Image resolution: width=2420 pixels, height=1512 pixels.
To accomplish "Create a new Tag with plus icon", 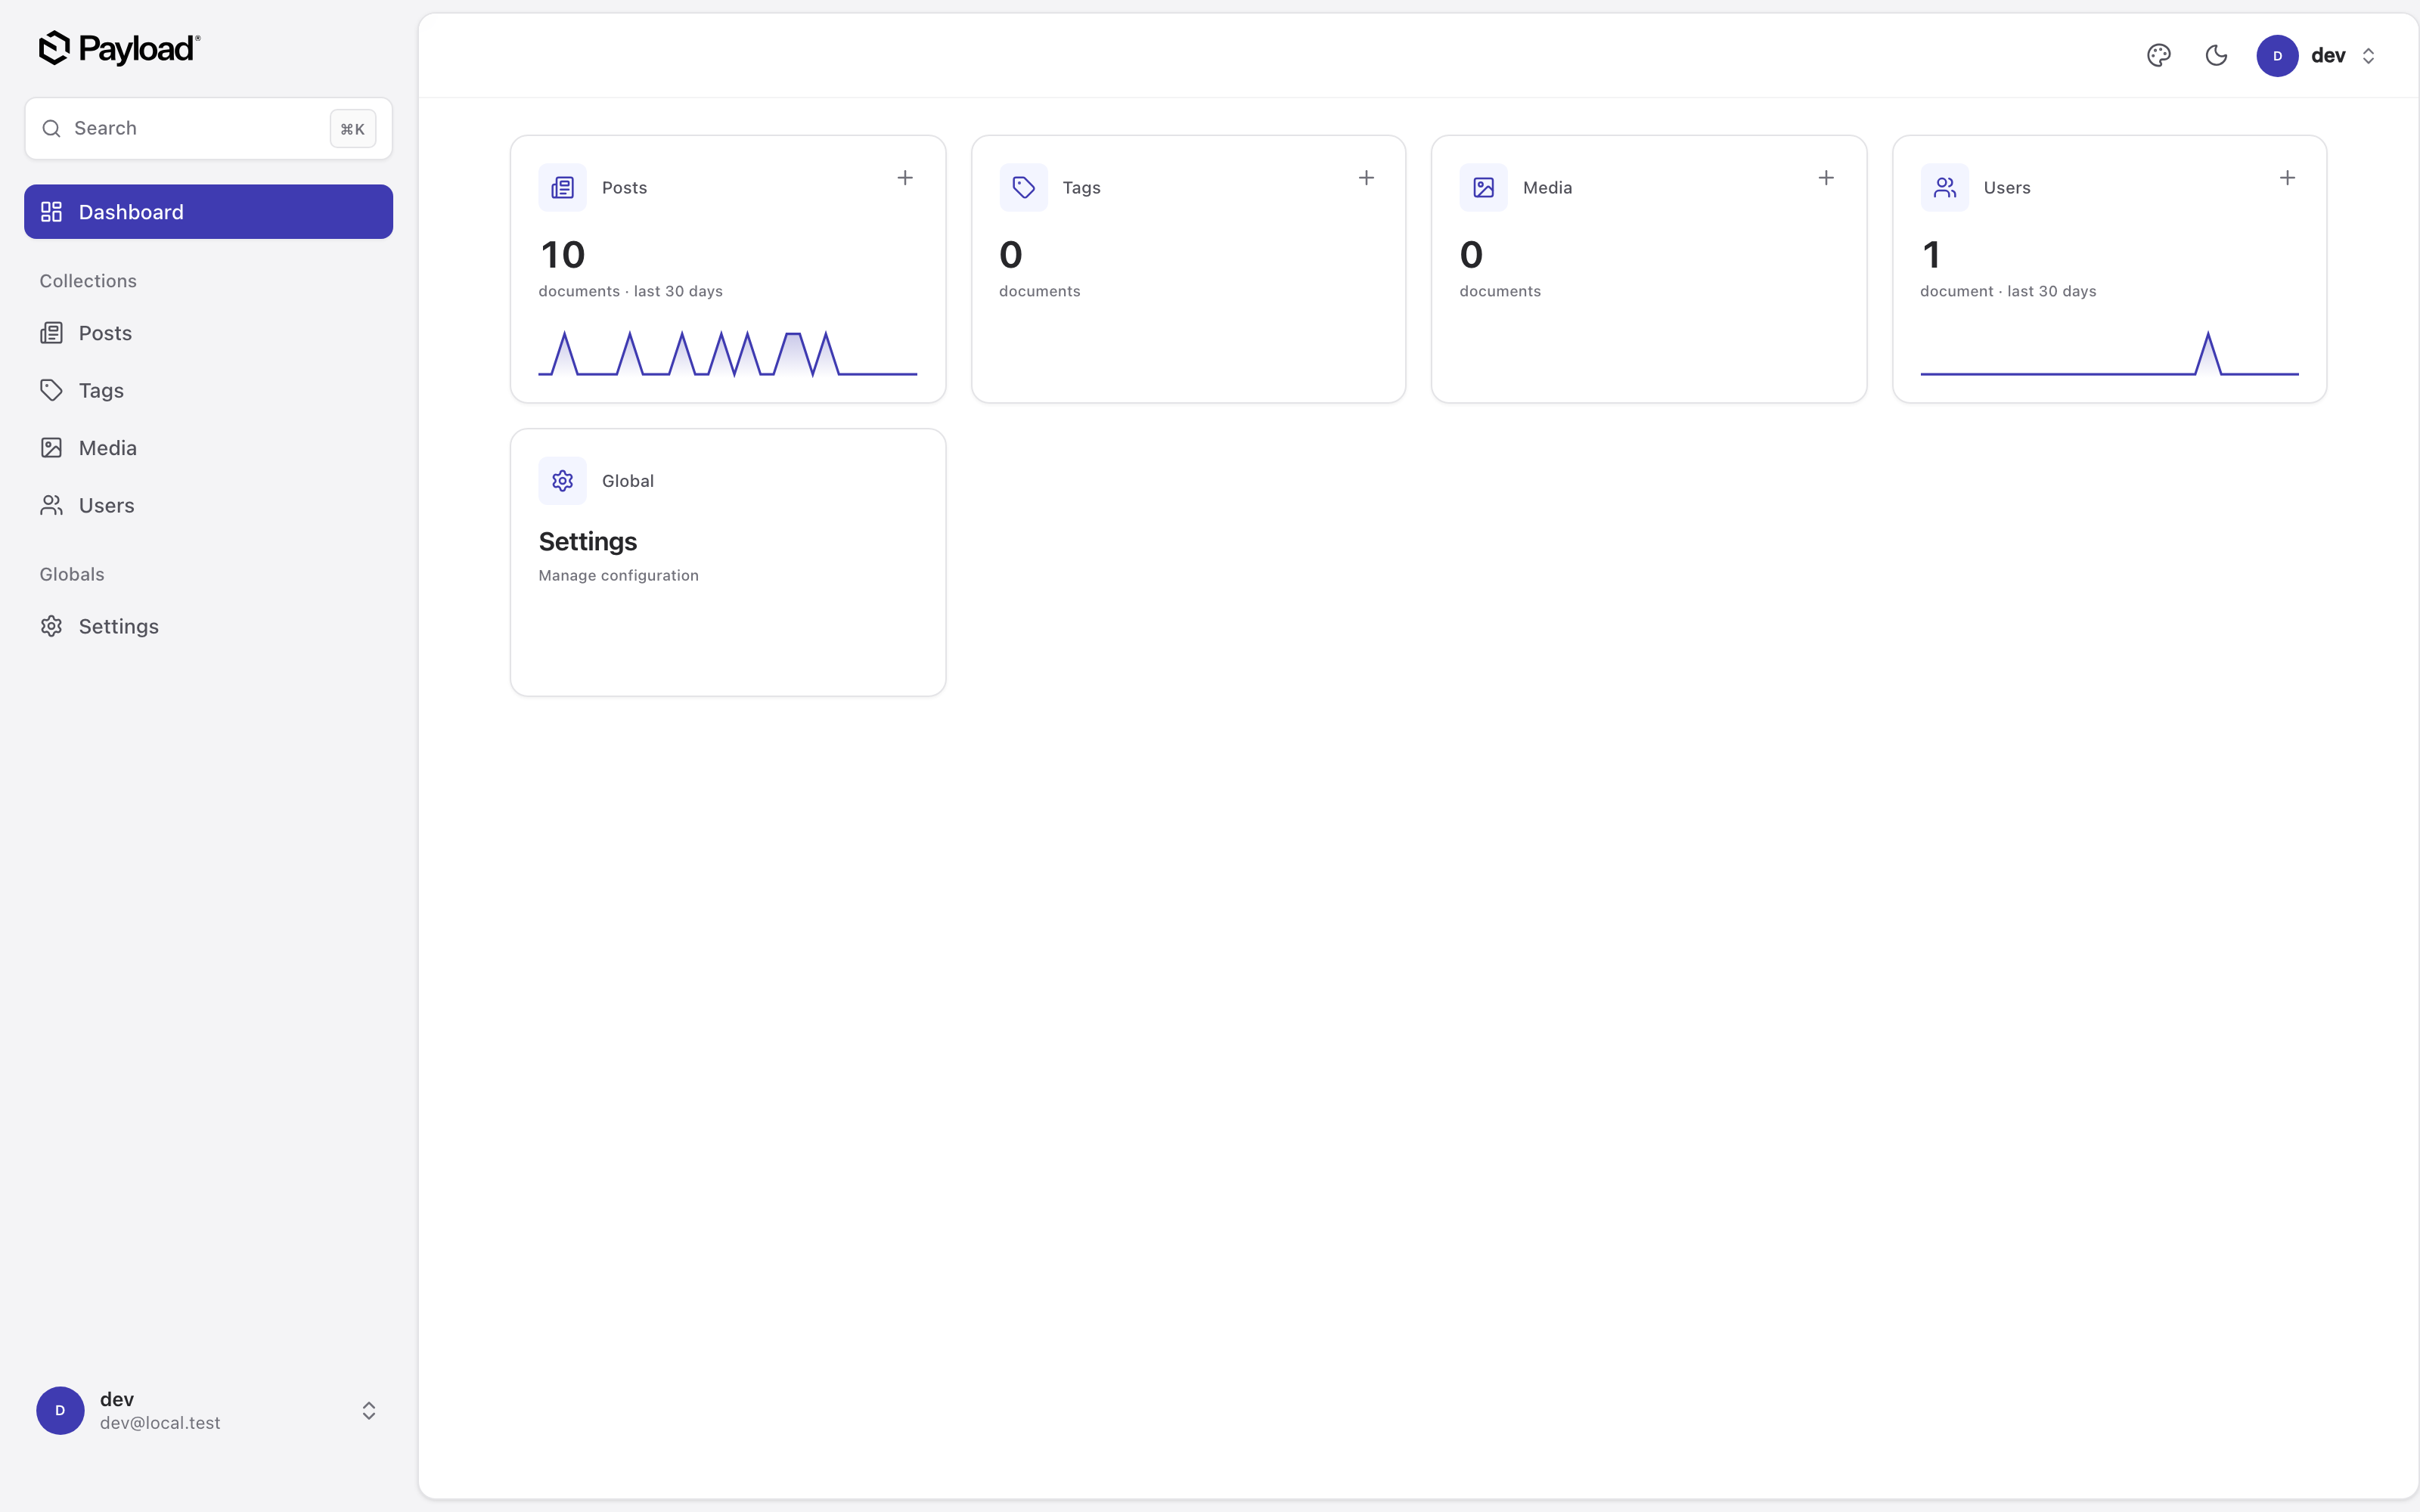I will 1366,178.
